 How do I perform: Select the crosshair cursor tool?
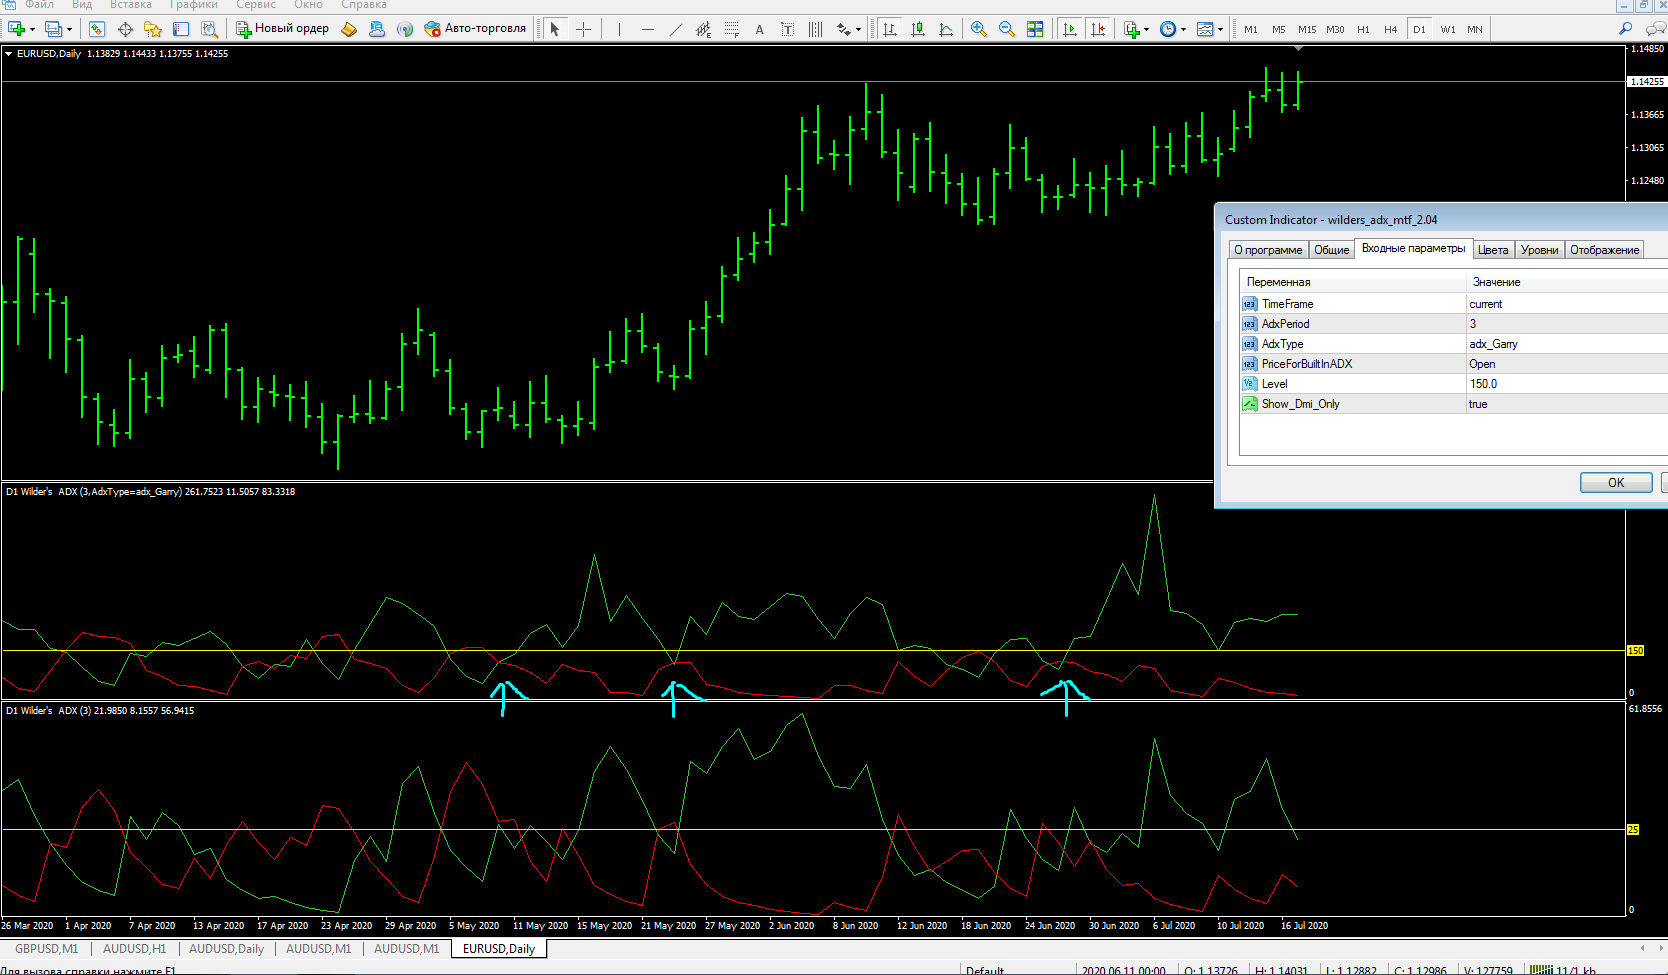[x=584, y=29]
